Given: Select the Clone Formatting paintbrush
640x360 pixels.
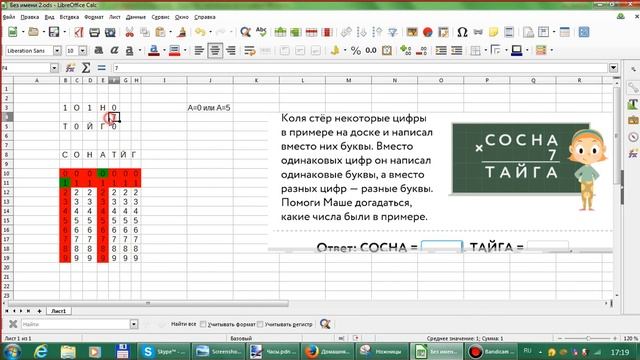Looking at the screenshot, I should (x=182, y=32).
